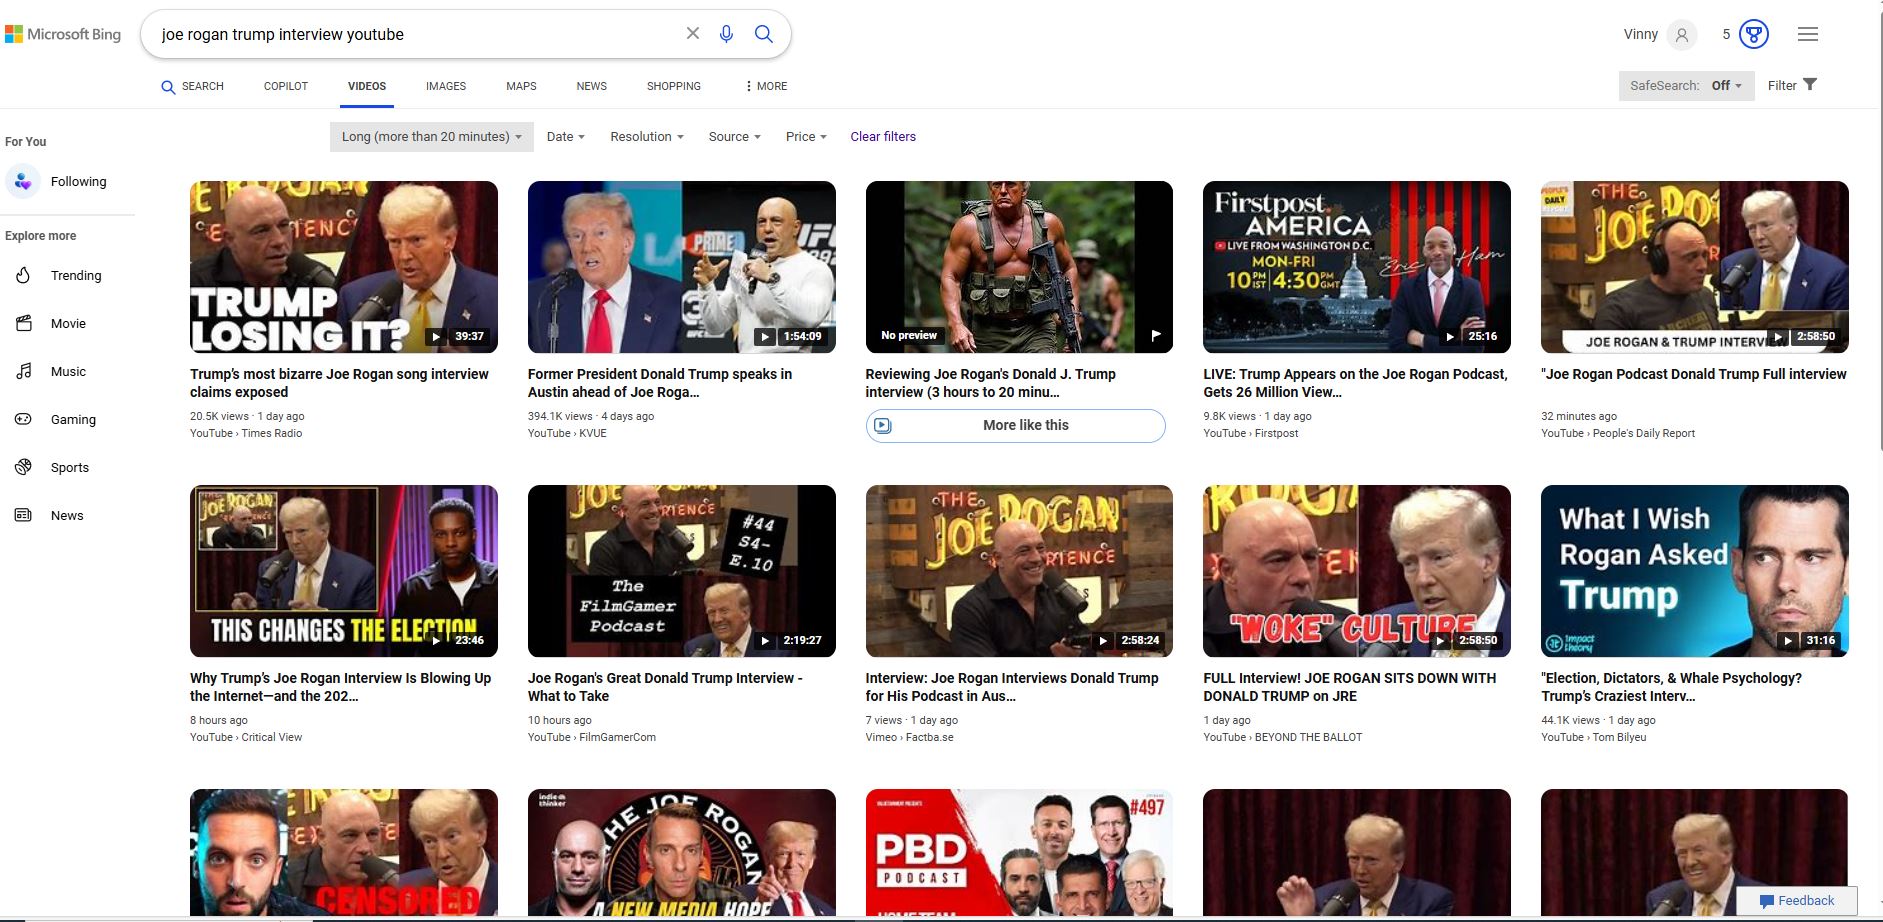
Task: Click 'Vimeo › Factba.se' source text
Action: coord(910,737)
